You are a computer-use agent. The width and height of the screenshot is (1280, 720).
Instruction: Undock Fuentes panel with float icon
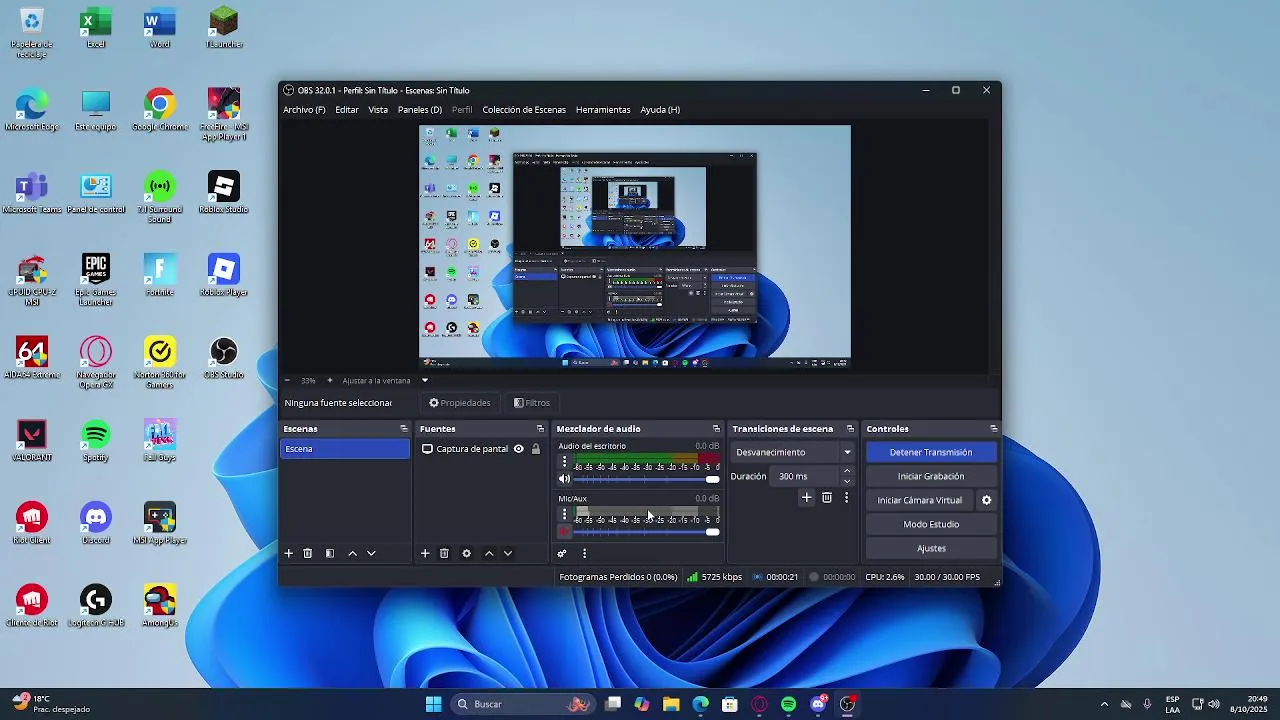coord(540,429)
